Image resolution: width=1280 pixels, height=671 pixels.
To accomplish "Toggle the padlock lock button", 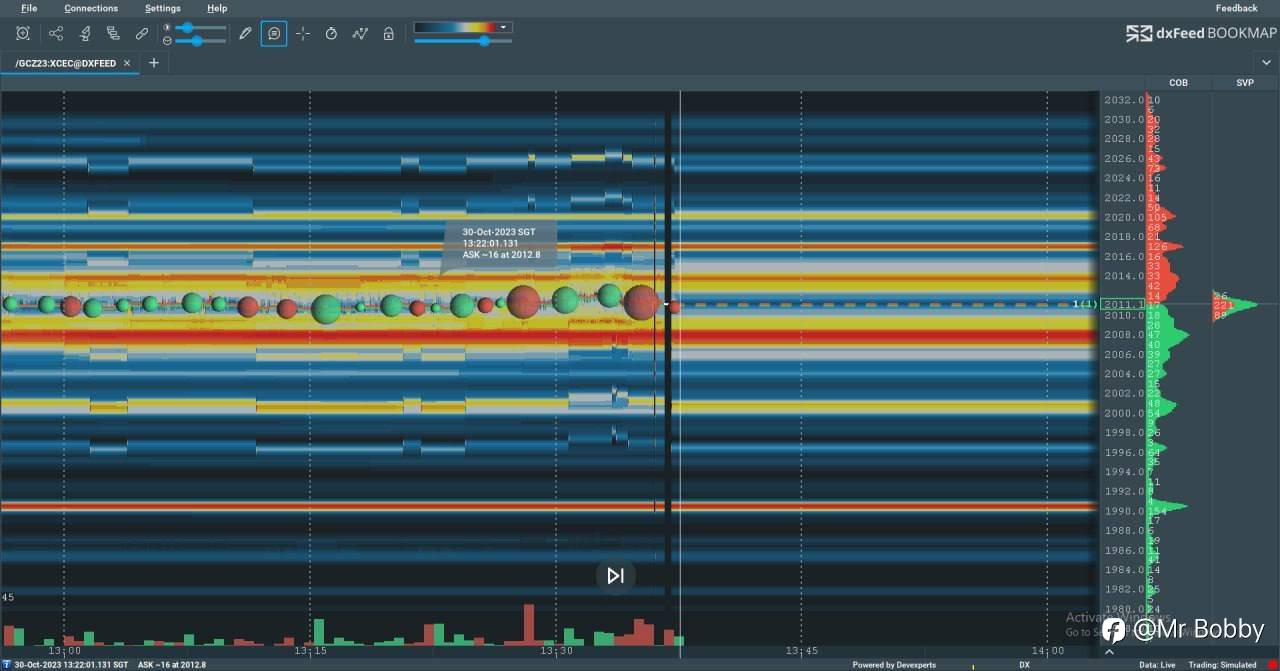I will click(x=388, y=33).
